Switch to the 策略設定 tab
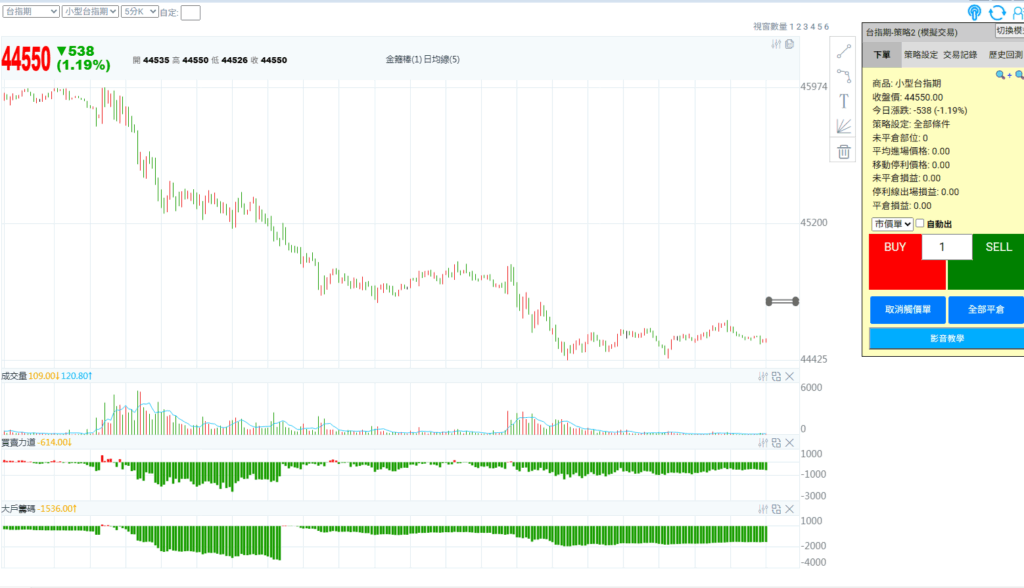The height and width of the screenshot is (588, 1024). 921,55
